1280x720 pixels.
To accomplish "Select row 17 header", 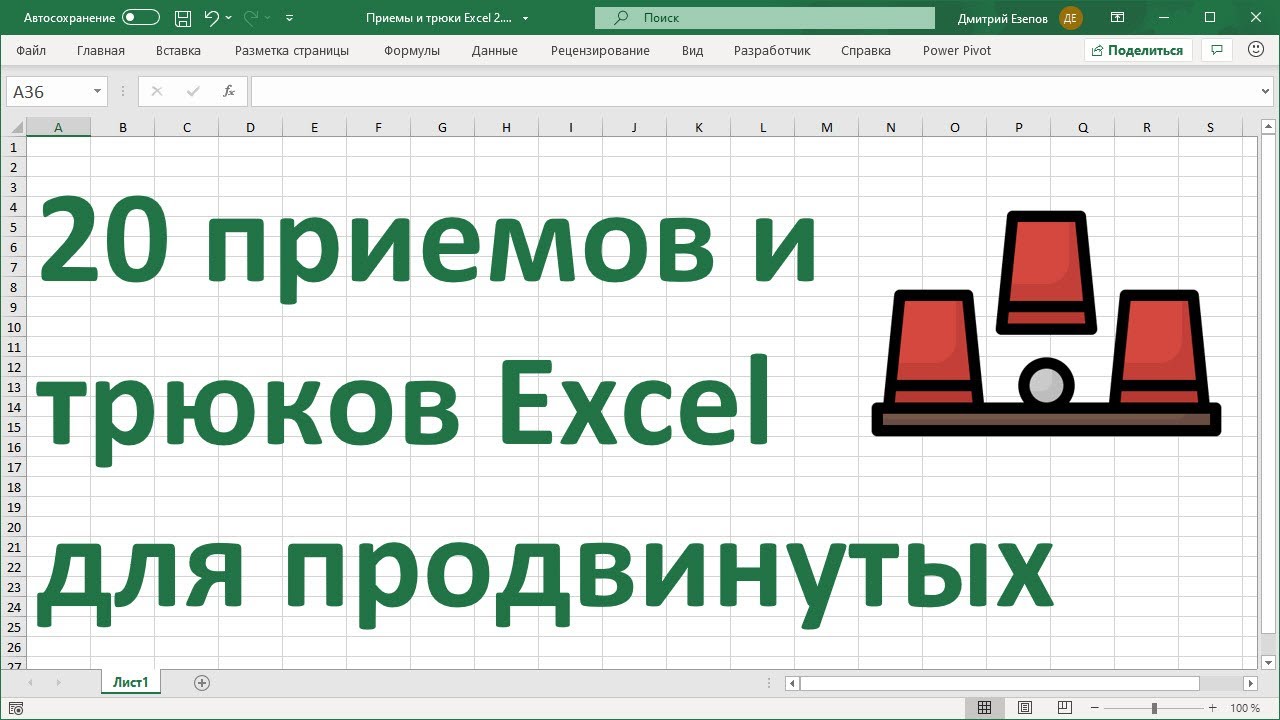I will point(13,467).
